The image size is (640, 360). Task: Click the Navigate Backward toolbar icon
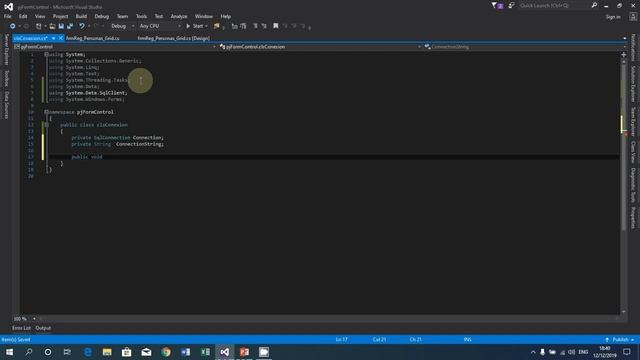click(13, 26)
